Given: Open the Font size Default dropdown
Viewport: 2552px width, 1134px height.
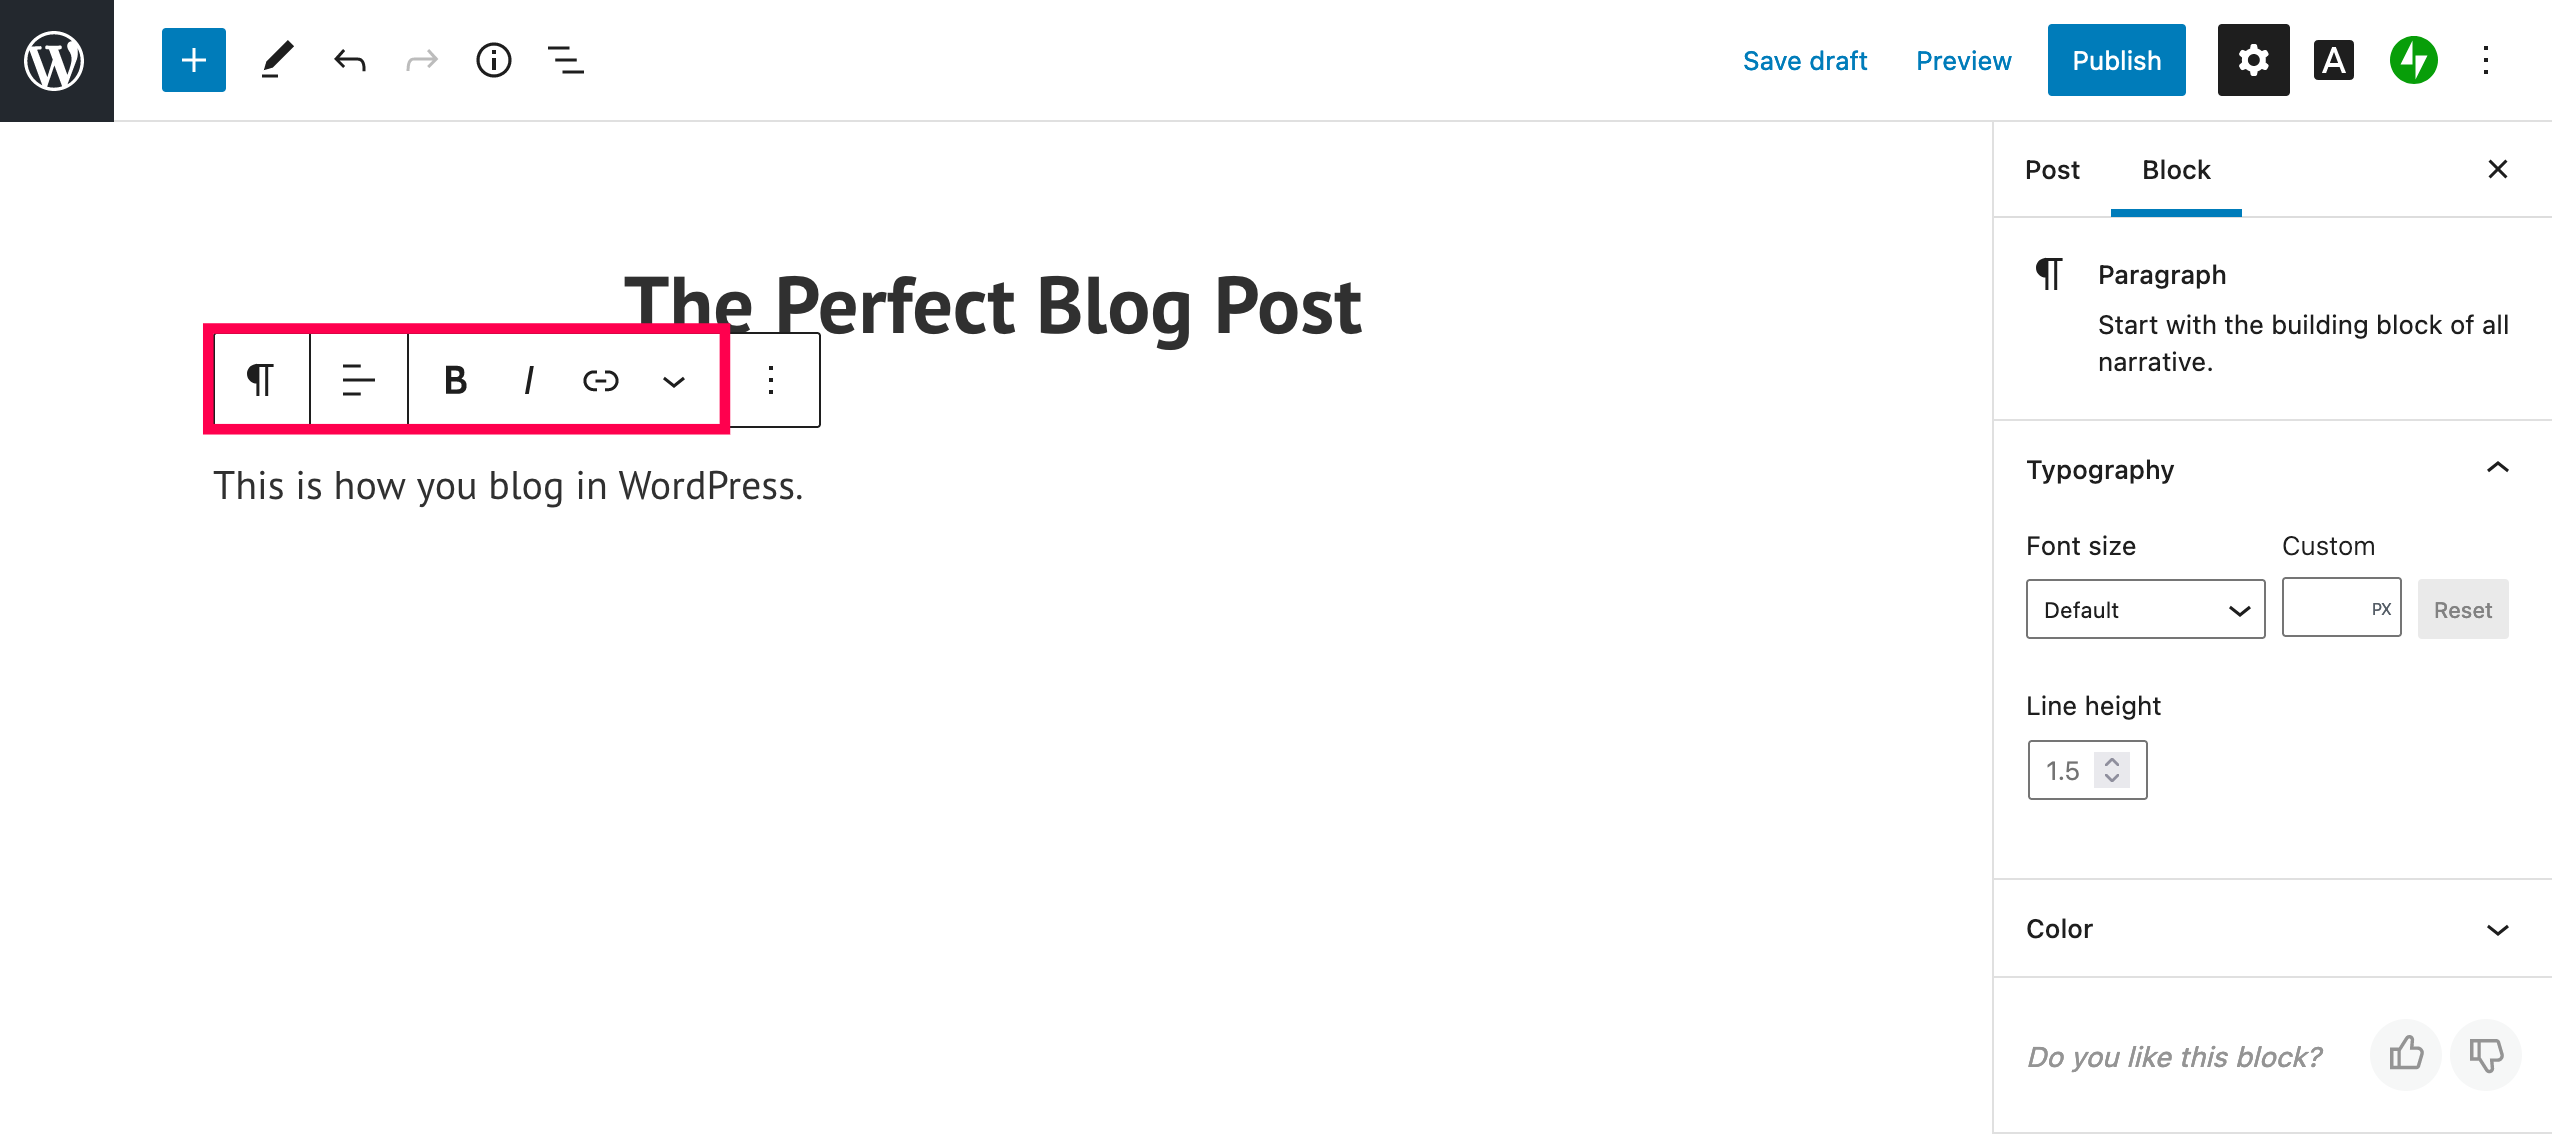Looking at the screenshot, I should point(2145,610).
